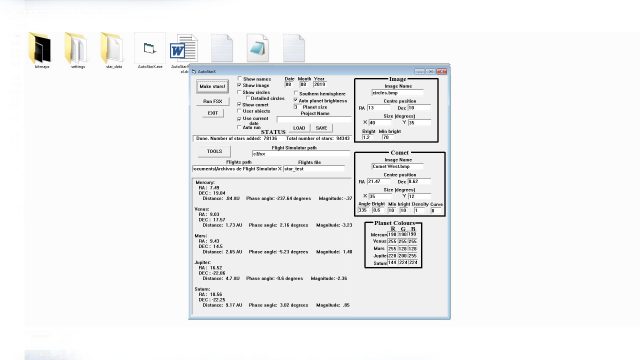
Task: Click the Mercury R colour value field
Action: click(392, 235)
